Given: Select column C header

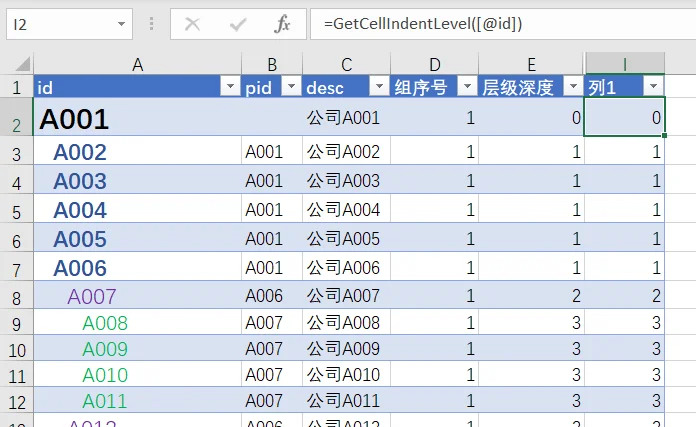Looking at the screenshot, I should click(347, 64).
